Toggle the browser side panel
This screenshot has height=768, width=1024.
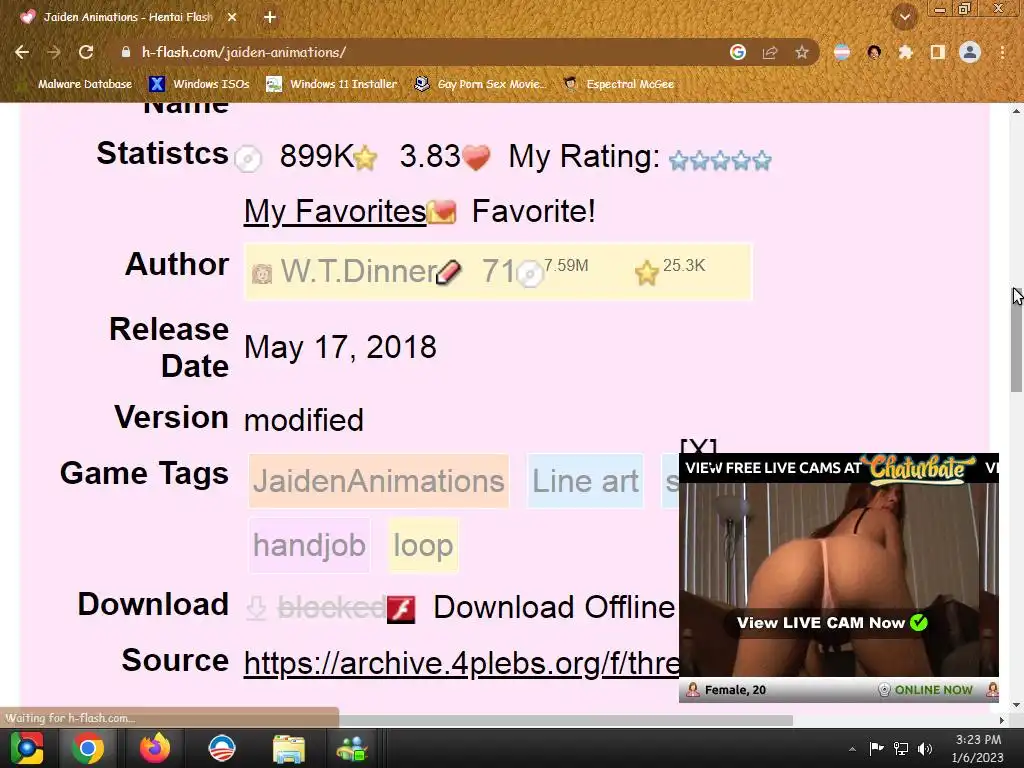[x=938, y=52]
